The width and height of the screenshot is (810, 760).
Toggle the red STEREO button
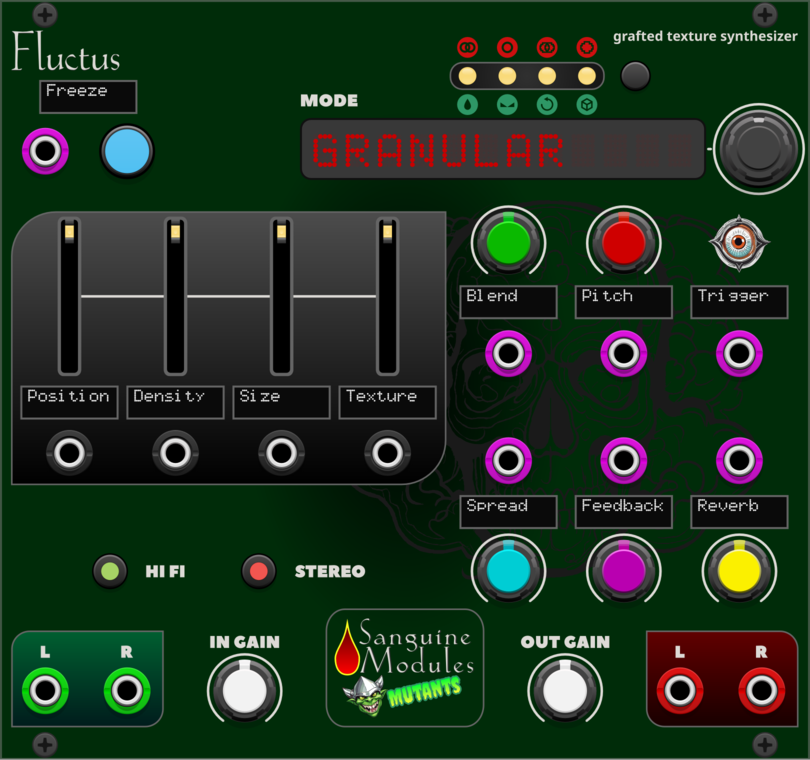(x=259, y=571)
